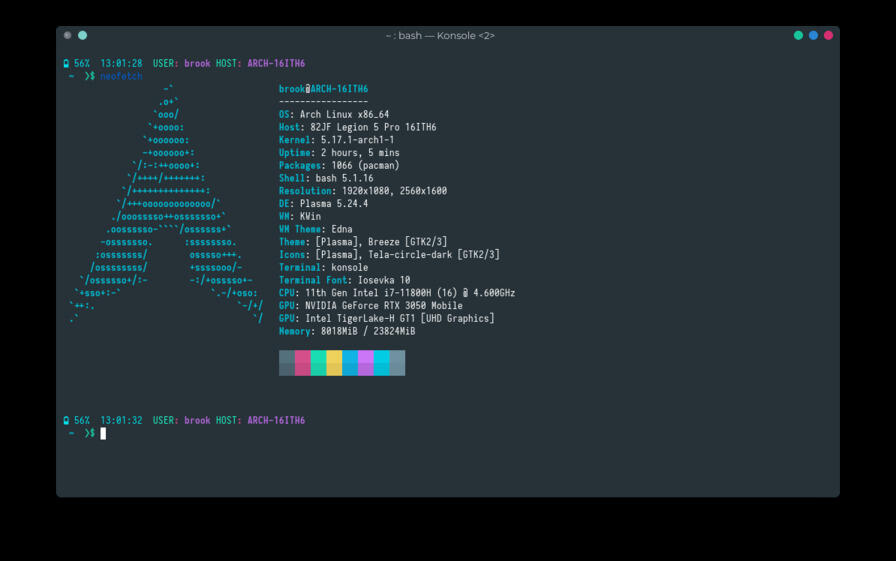Click the 'GPU: Intel TigerLake-H GT1' line
The image size is (896, 561).
point(387,319)
